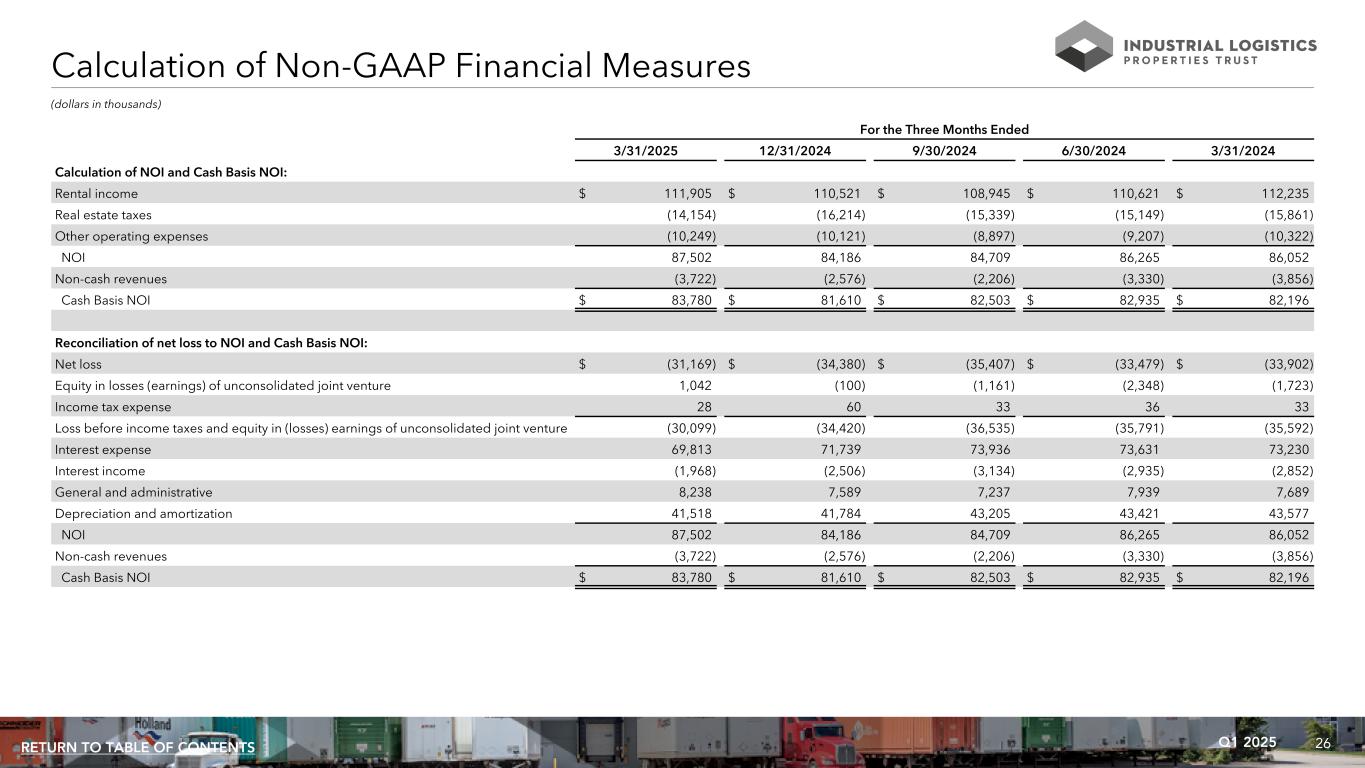This screenshot has width=1365, height=768.
Task: Click the Real estate taxes row label
Action: tap(103, 215)
